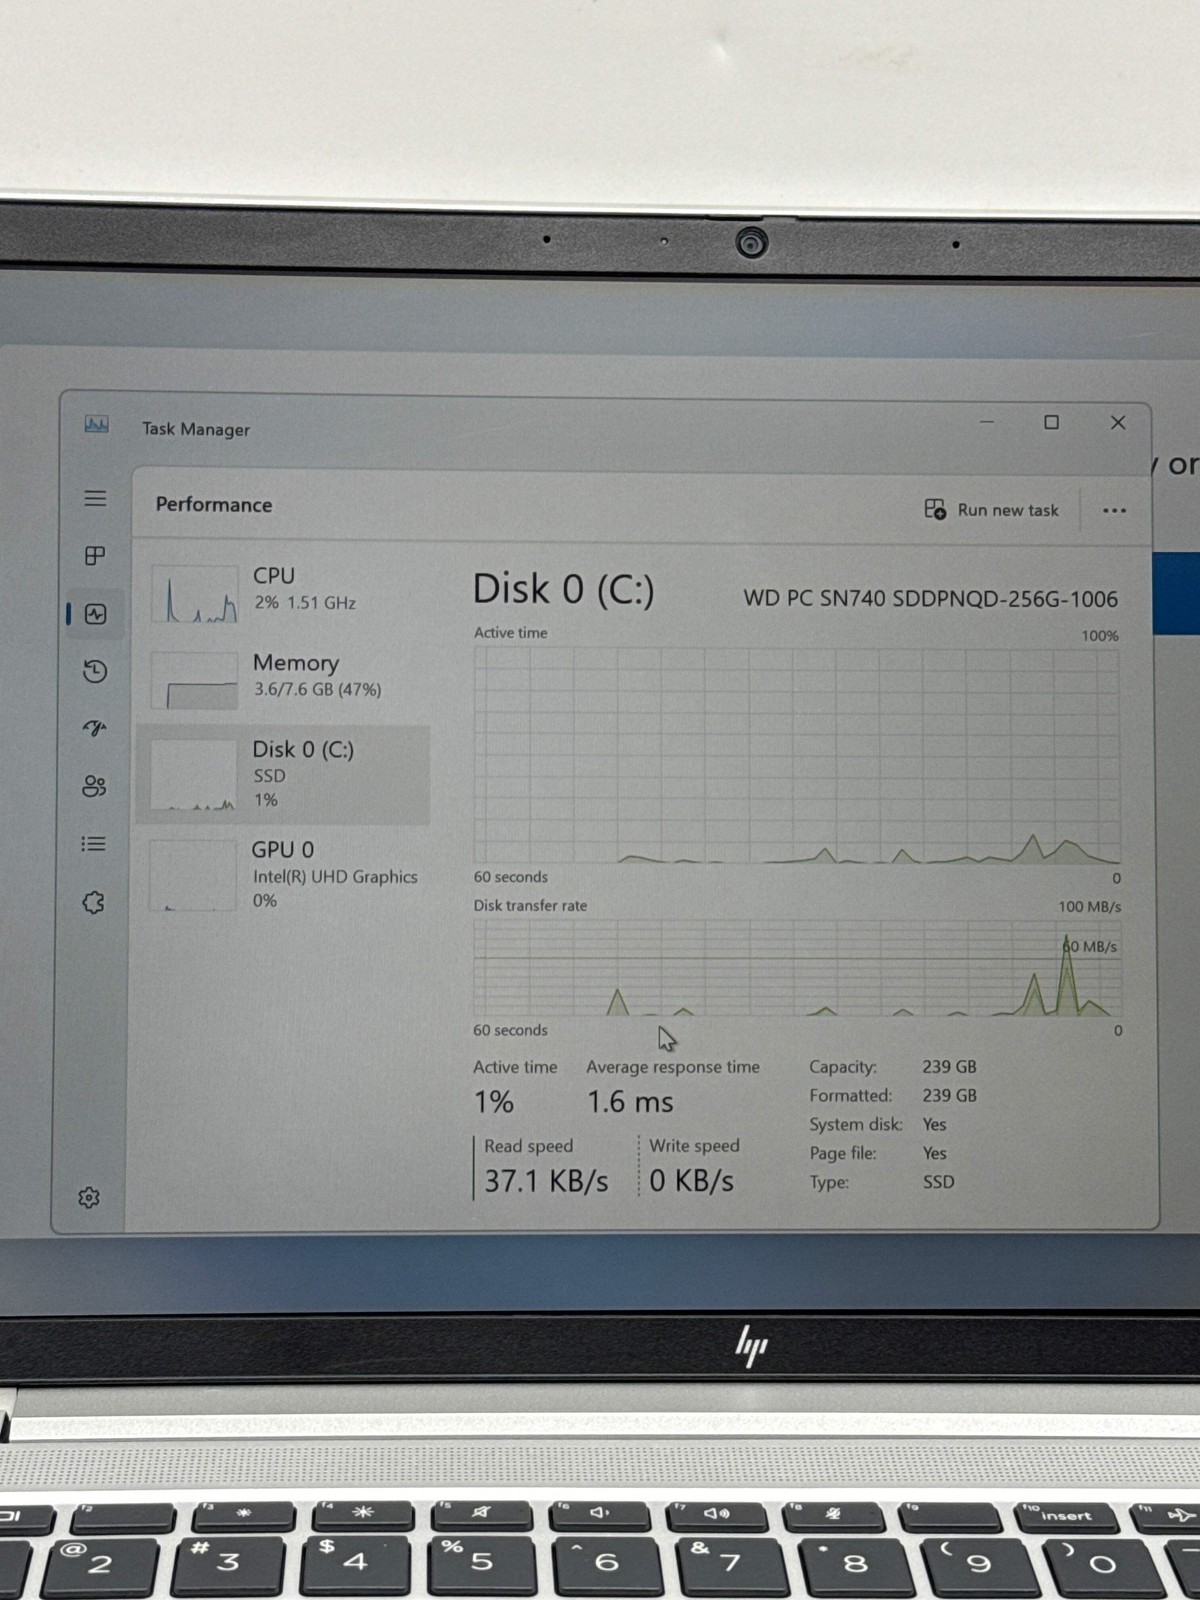This screenshot has height=1600, width=1200.
Task: Select the Disk 0 (C:) performance item
Action: 283,775
